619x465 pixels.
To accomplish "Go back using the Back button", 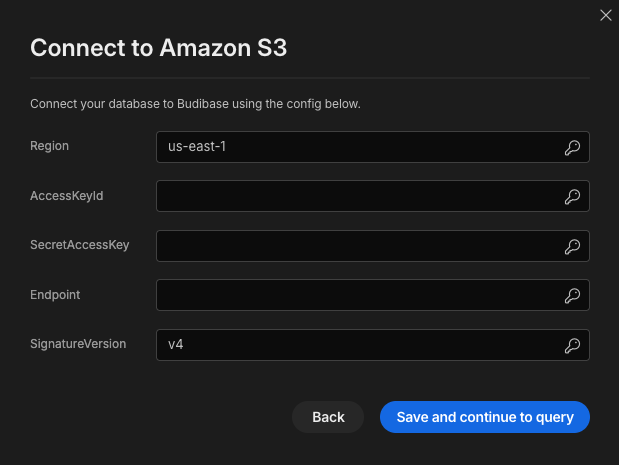I will click(x=328, y=417).
